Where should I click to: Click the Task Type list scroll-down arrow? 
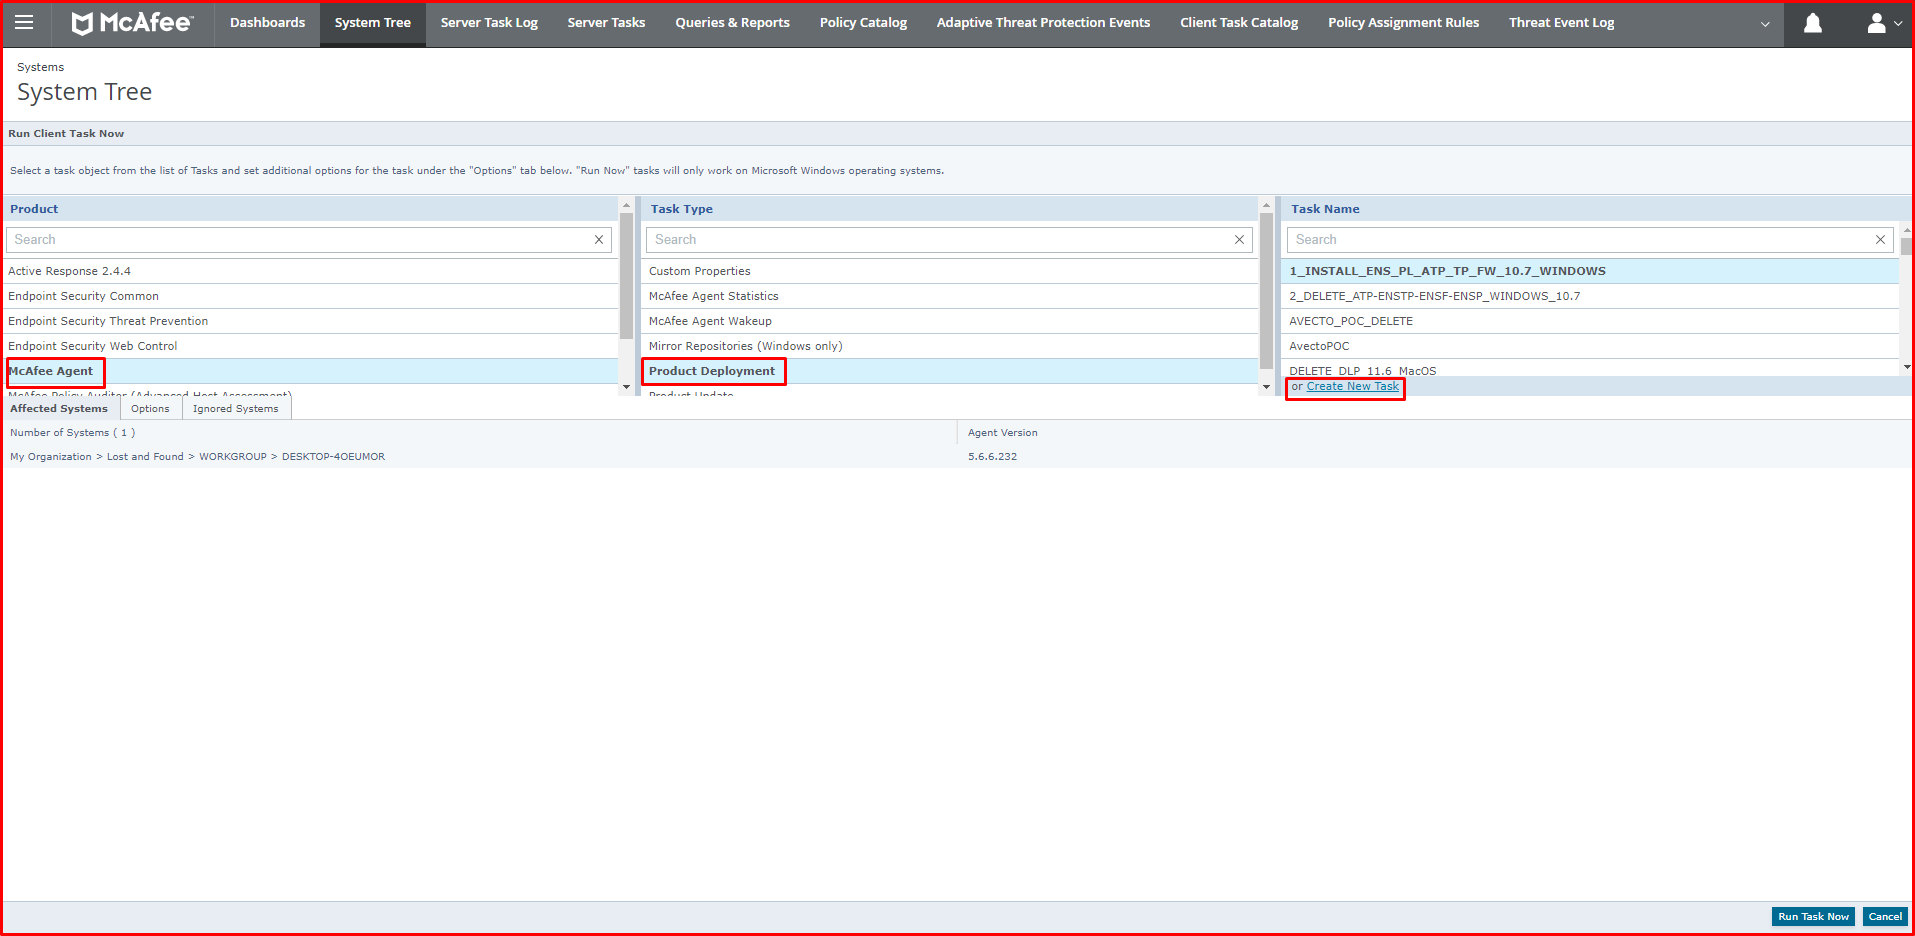tap(1266, 387)
